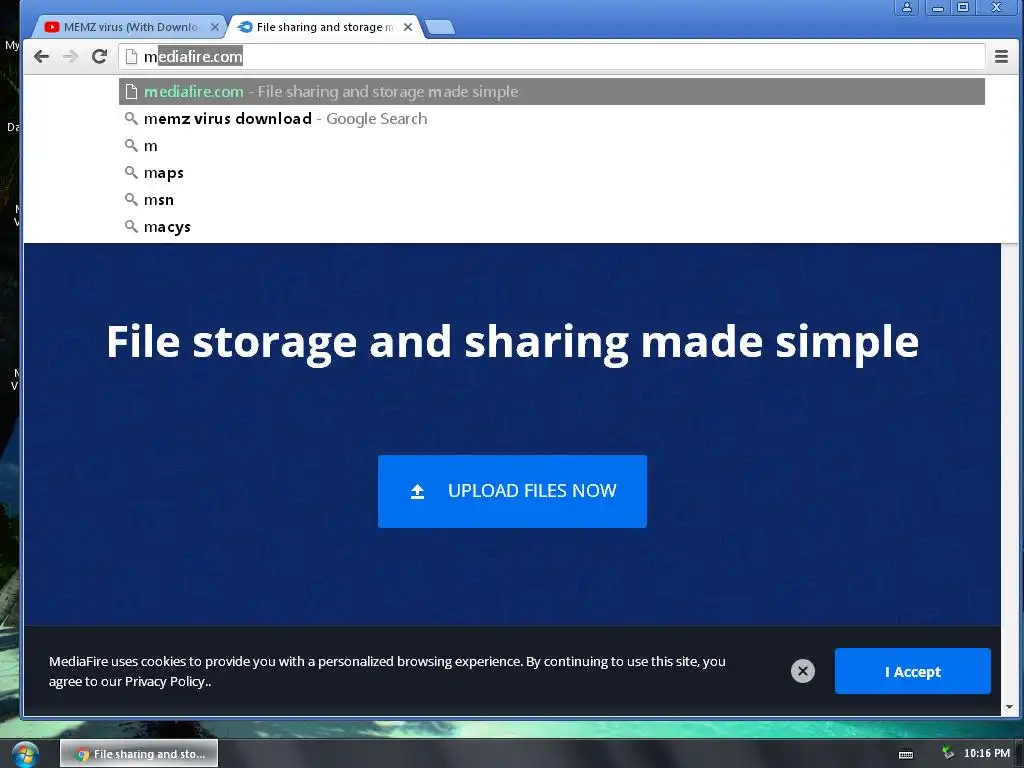The image size is (1024, 768).
Task: Close the MEMZ virus tab
Action: (215, 27)
